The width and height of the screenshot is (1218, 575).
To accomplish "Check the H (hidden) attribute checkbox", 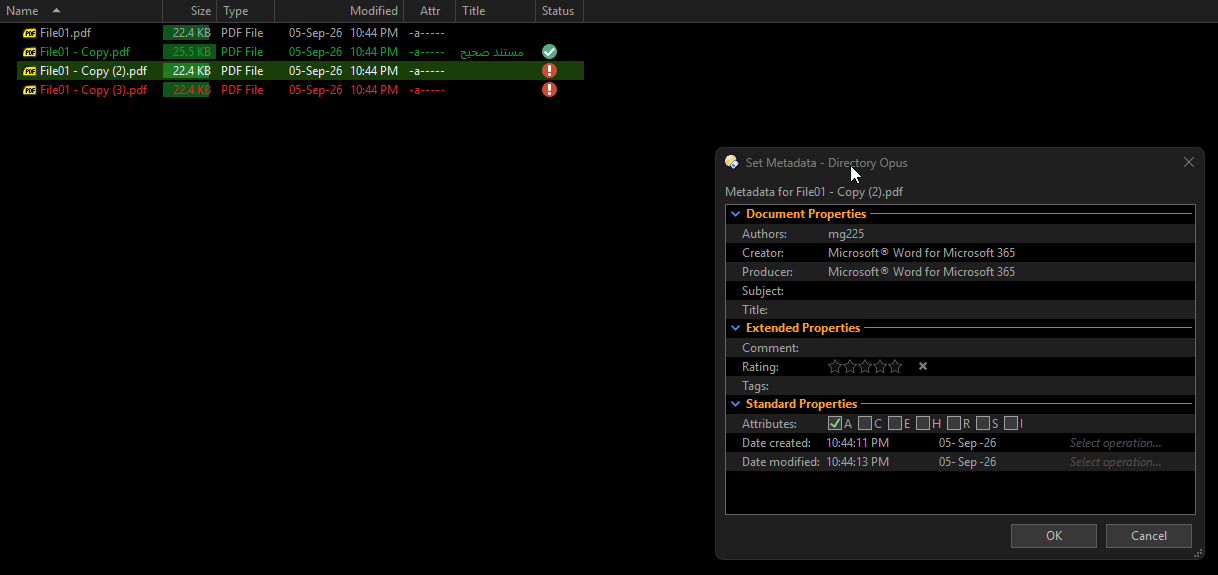I will pyautogui.click(x=923, y=423).
